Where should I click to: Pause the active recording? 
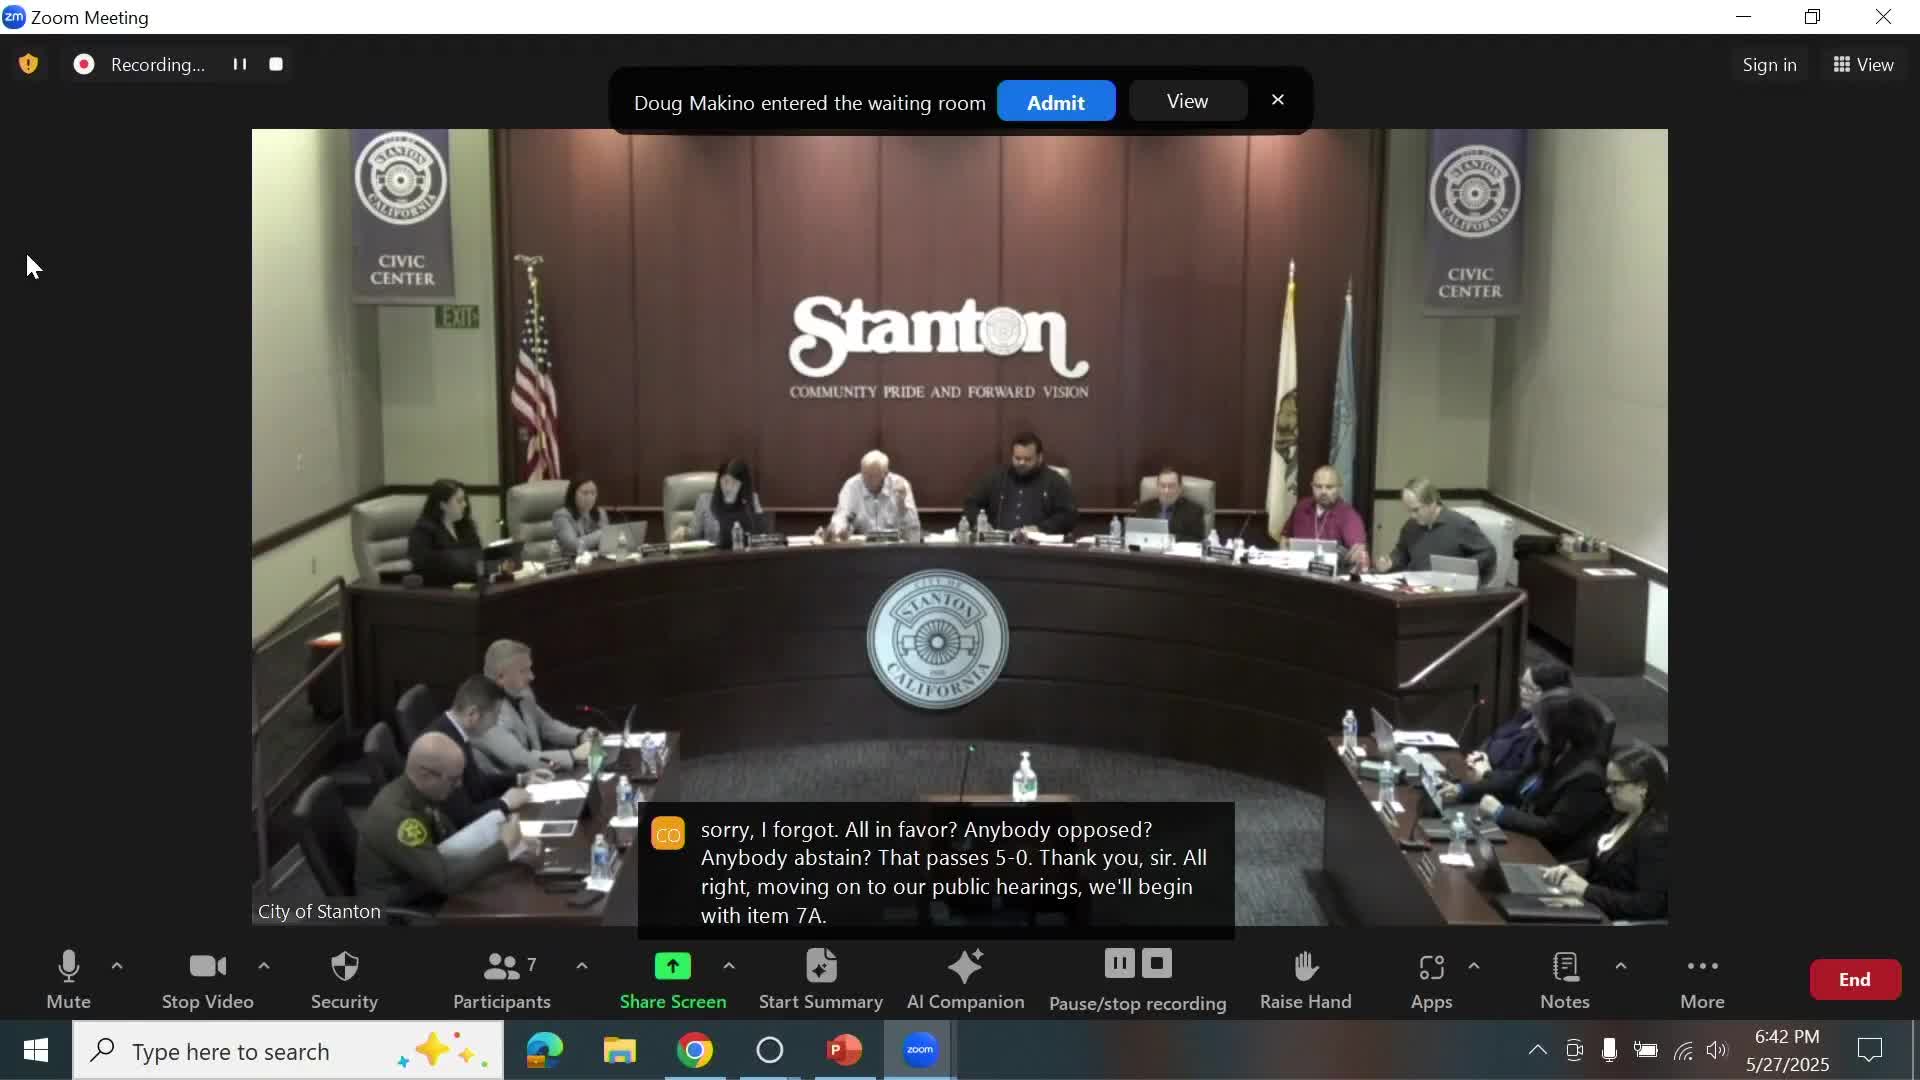click(1119, 964)
